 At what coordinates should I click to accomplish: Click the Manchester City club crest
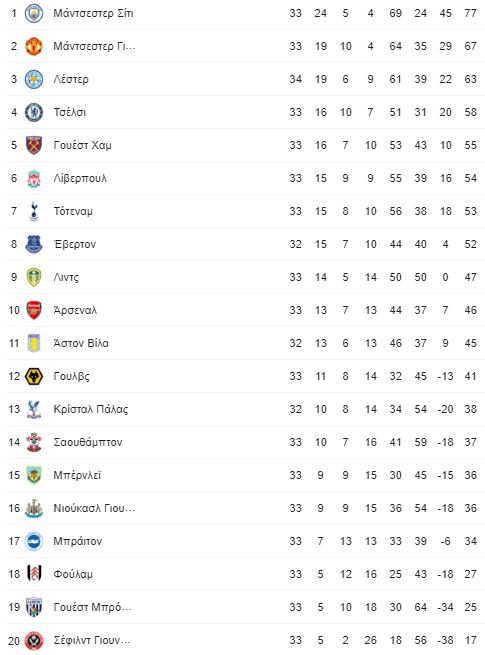click(34, 13)
